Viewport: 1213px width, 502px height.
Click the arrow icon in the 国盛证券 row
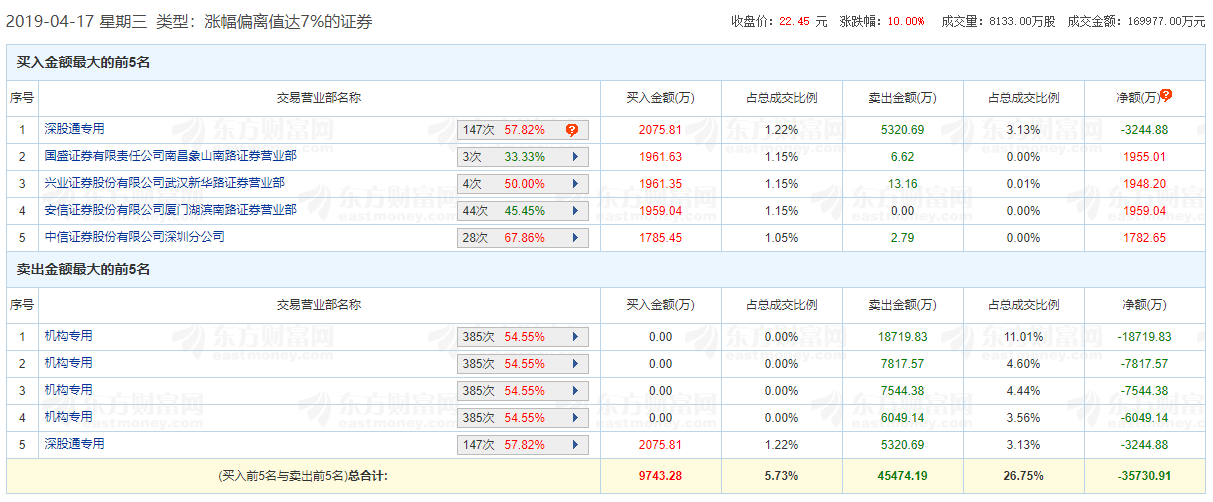point(575,157)
